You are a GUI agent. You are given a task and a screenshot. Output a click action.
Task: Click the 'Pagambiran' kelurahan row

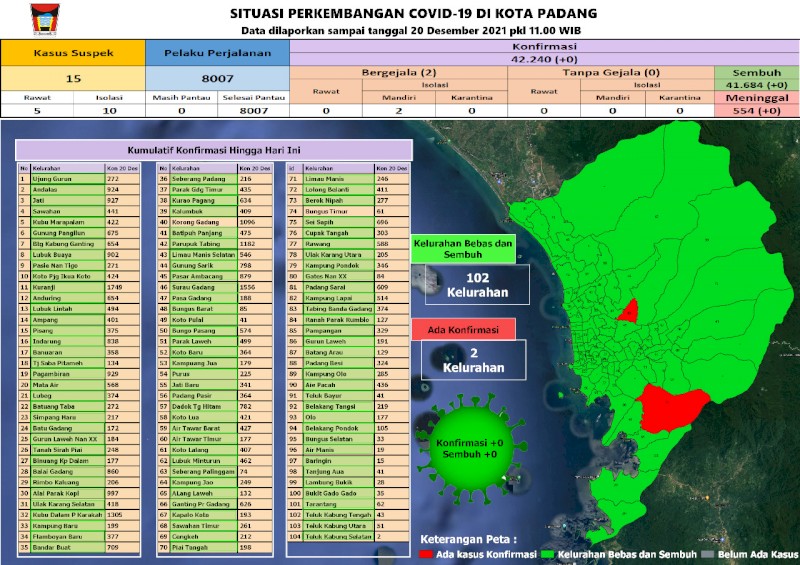tap(79, 374)
